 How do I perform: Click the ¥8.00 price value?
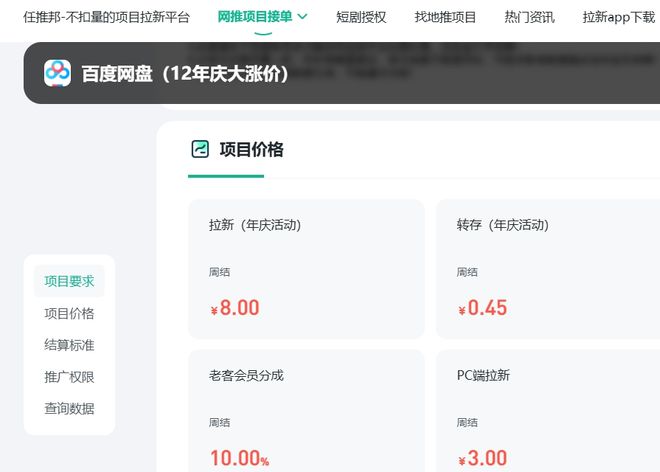coord(235,308)
